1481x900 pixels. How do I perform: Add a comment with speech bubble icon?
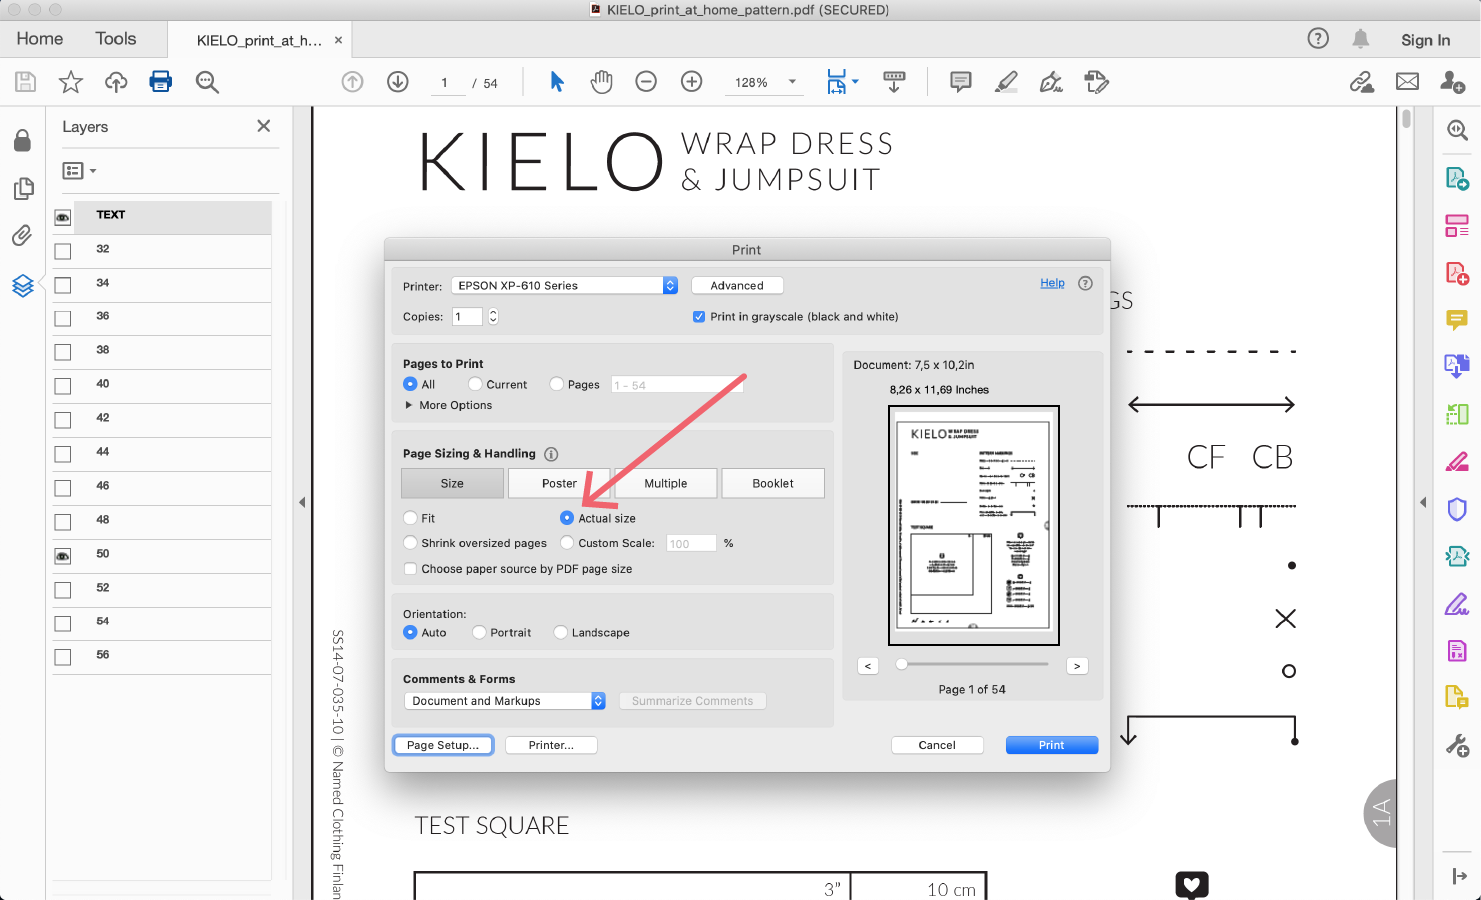(961, 82)
